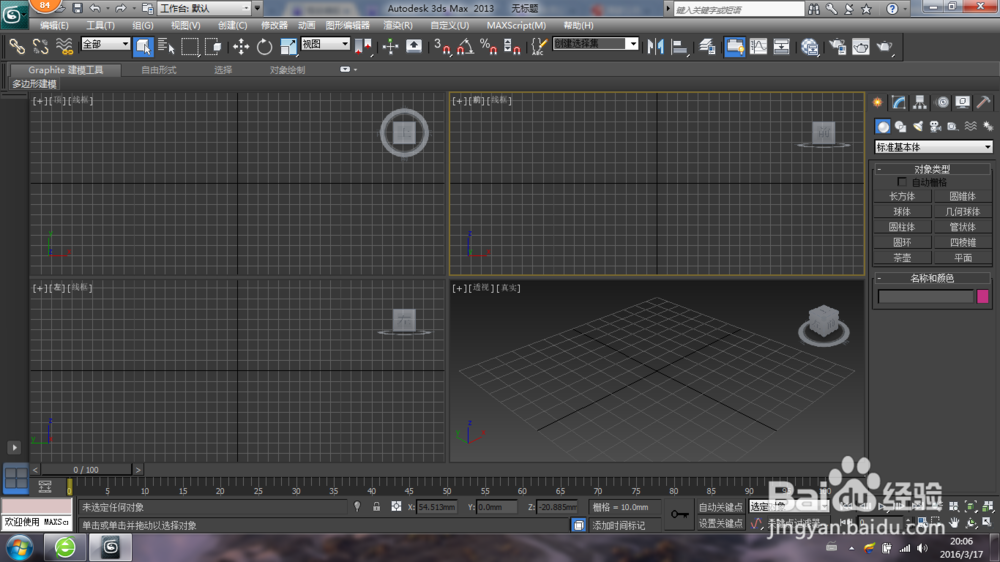1000x562 pixels.
Task: Toggle keyboard shortcut override icon
Action: tap(414, 47)
